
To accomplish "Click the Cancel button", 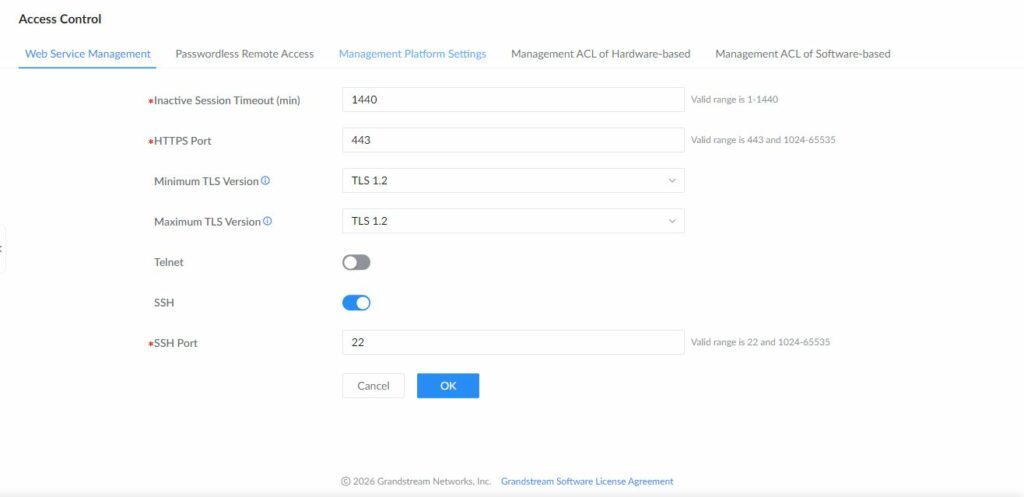I will tap(374, 386).
